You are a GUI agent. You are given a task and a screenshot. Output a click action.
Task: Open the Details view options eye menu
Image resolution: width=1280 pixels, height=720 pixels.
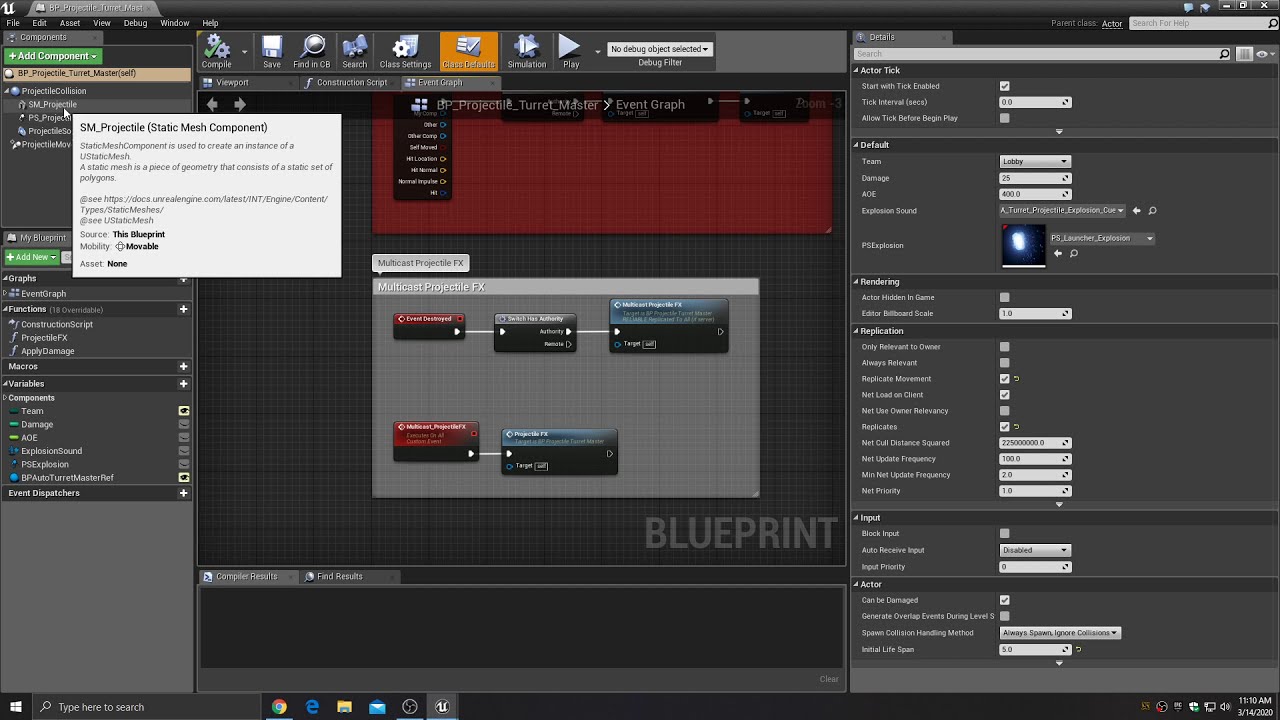(1264, 54)
